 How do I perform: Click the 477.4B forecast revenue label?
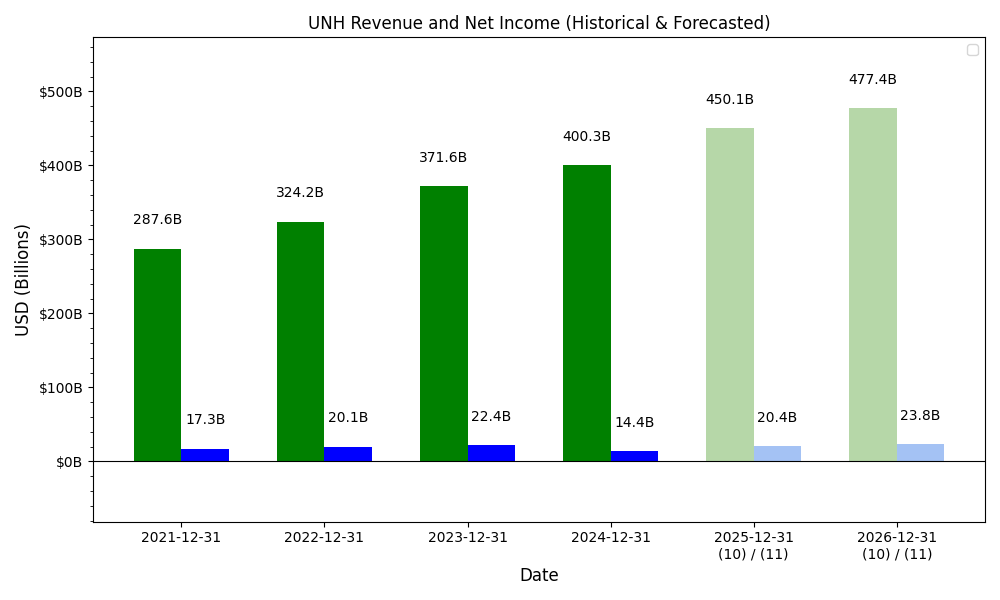pos(872,80)
